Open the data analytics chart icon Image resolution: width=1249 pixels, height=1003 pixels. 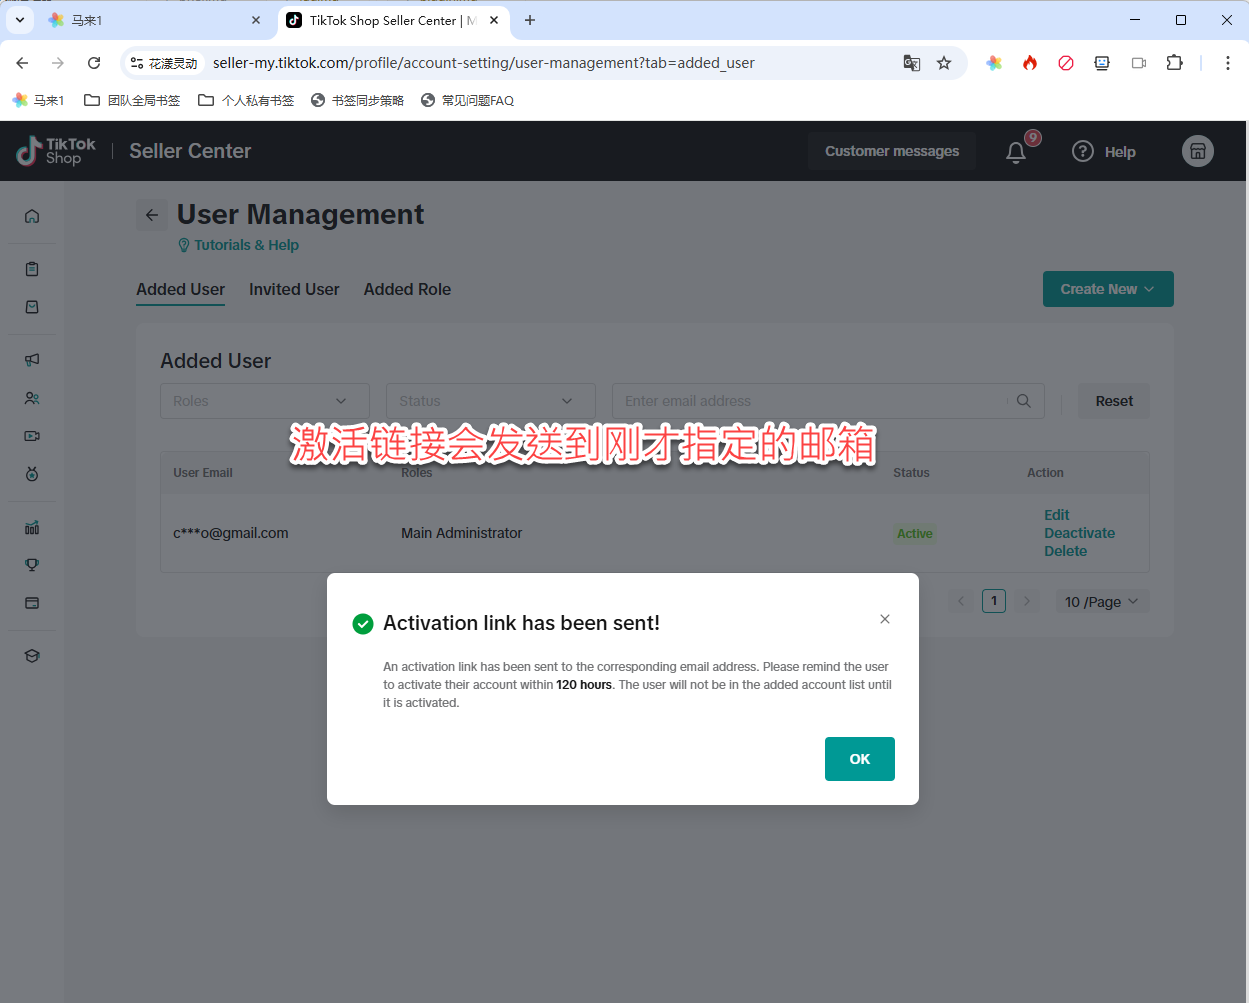pos(32,527)
